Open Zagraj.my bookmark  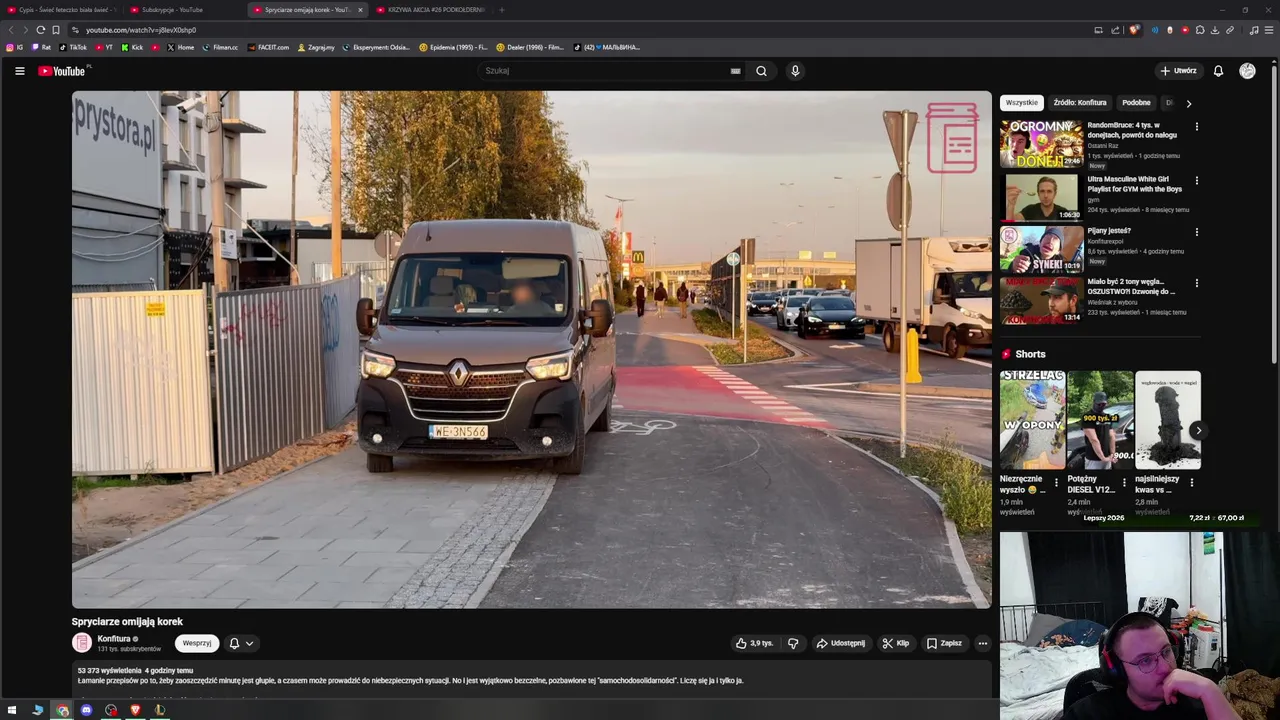click(316, 47)
